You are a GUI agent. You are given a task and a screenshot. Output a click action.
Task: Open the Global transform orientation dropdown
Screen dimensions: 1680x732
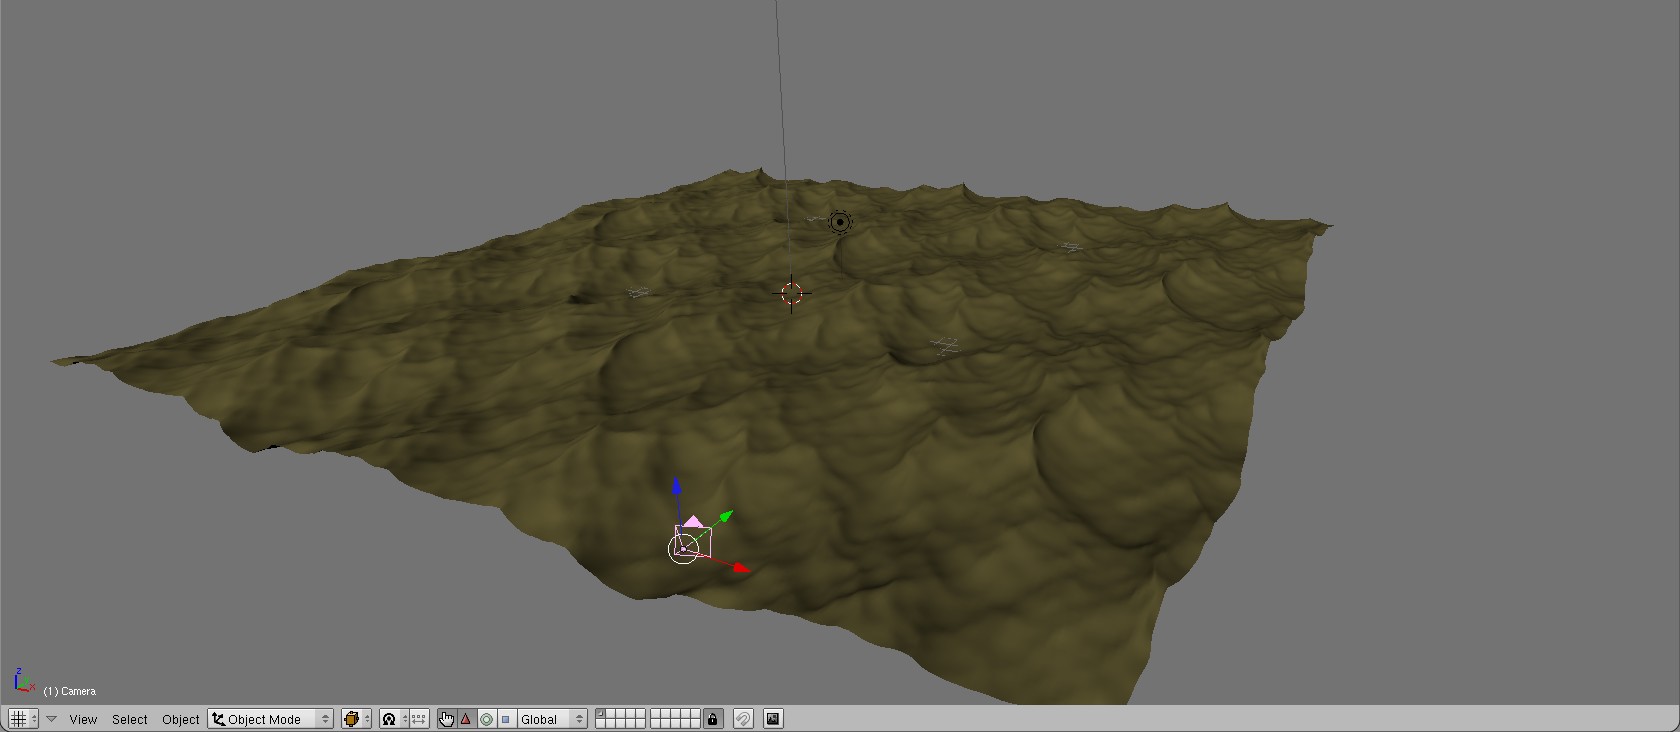[x=551, y=719]
